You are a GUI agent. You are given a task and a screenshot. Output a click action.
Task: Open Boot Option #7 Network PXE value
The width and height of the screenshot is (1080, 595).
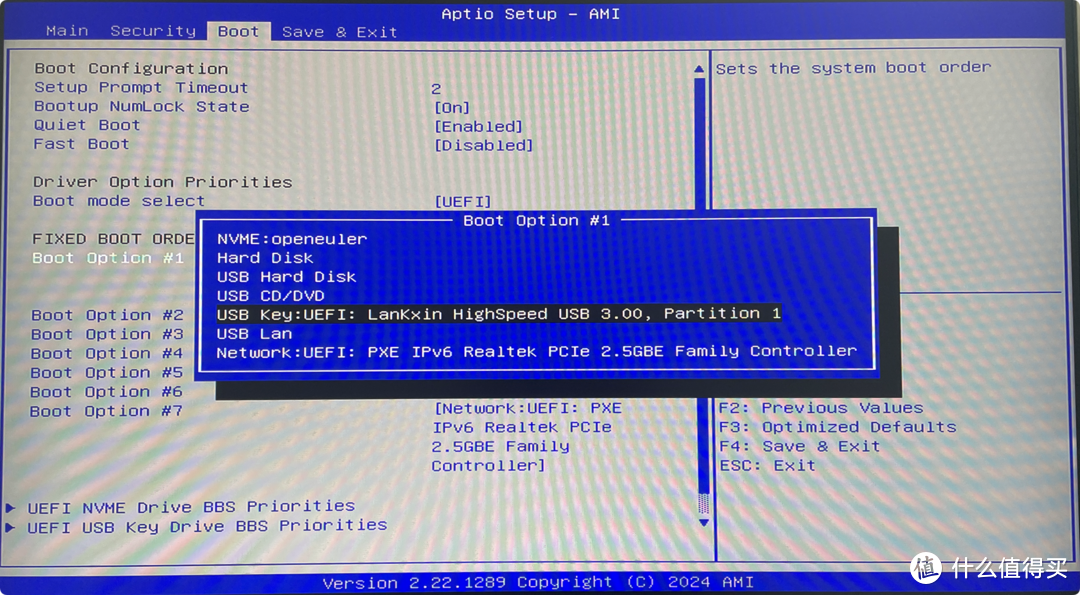click(527, 437)
